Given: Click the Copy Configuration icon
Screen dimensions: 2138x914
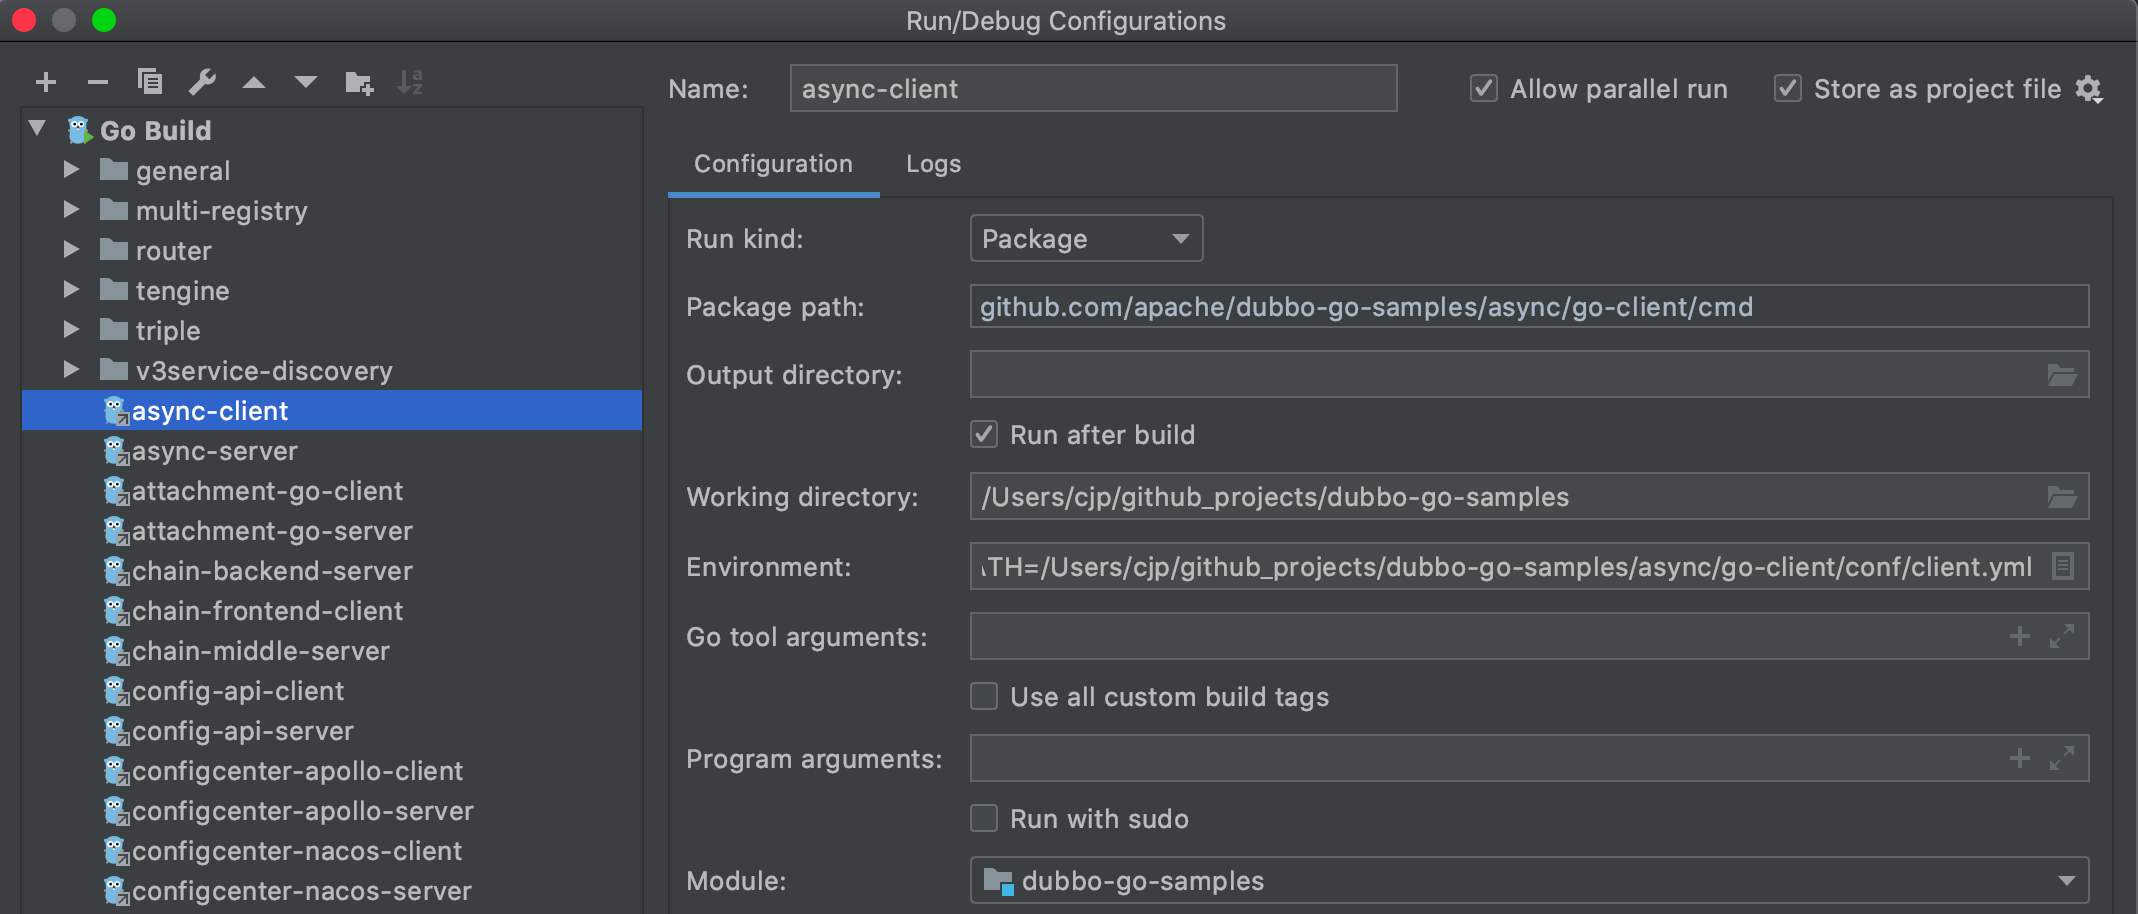Looking at the screenshot, I should point(150,82).
